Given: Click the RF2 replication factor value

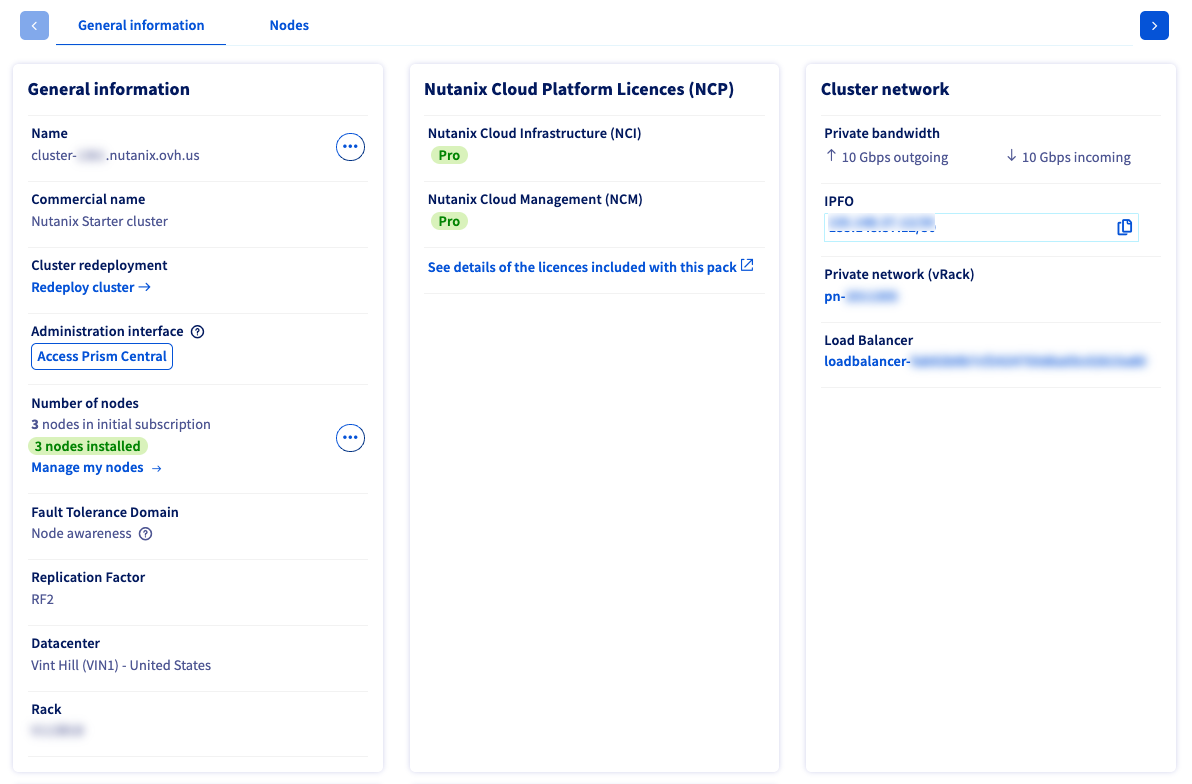Looking at the screenshot, I should pos(43,599).
